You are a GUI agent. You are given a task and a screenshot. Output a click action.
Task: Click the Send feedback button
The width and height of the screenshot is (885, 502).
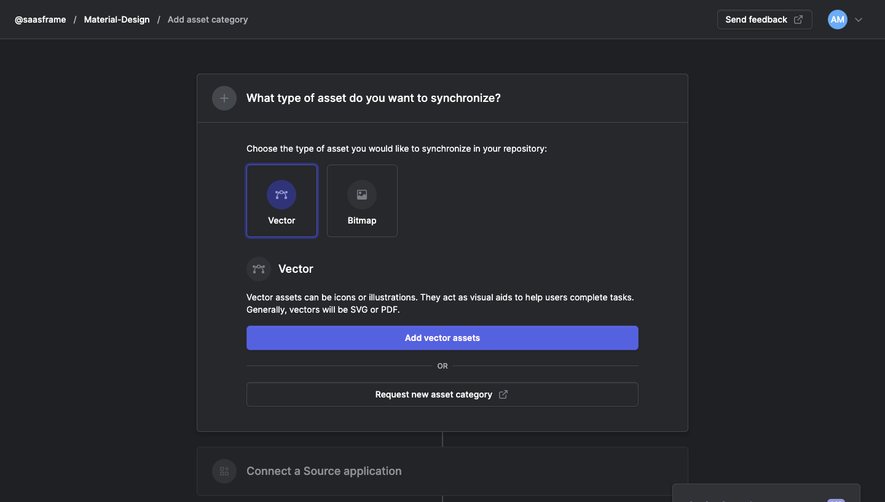pos(764,20)
